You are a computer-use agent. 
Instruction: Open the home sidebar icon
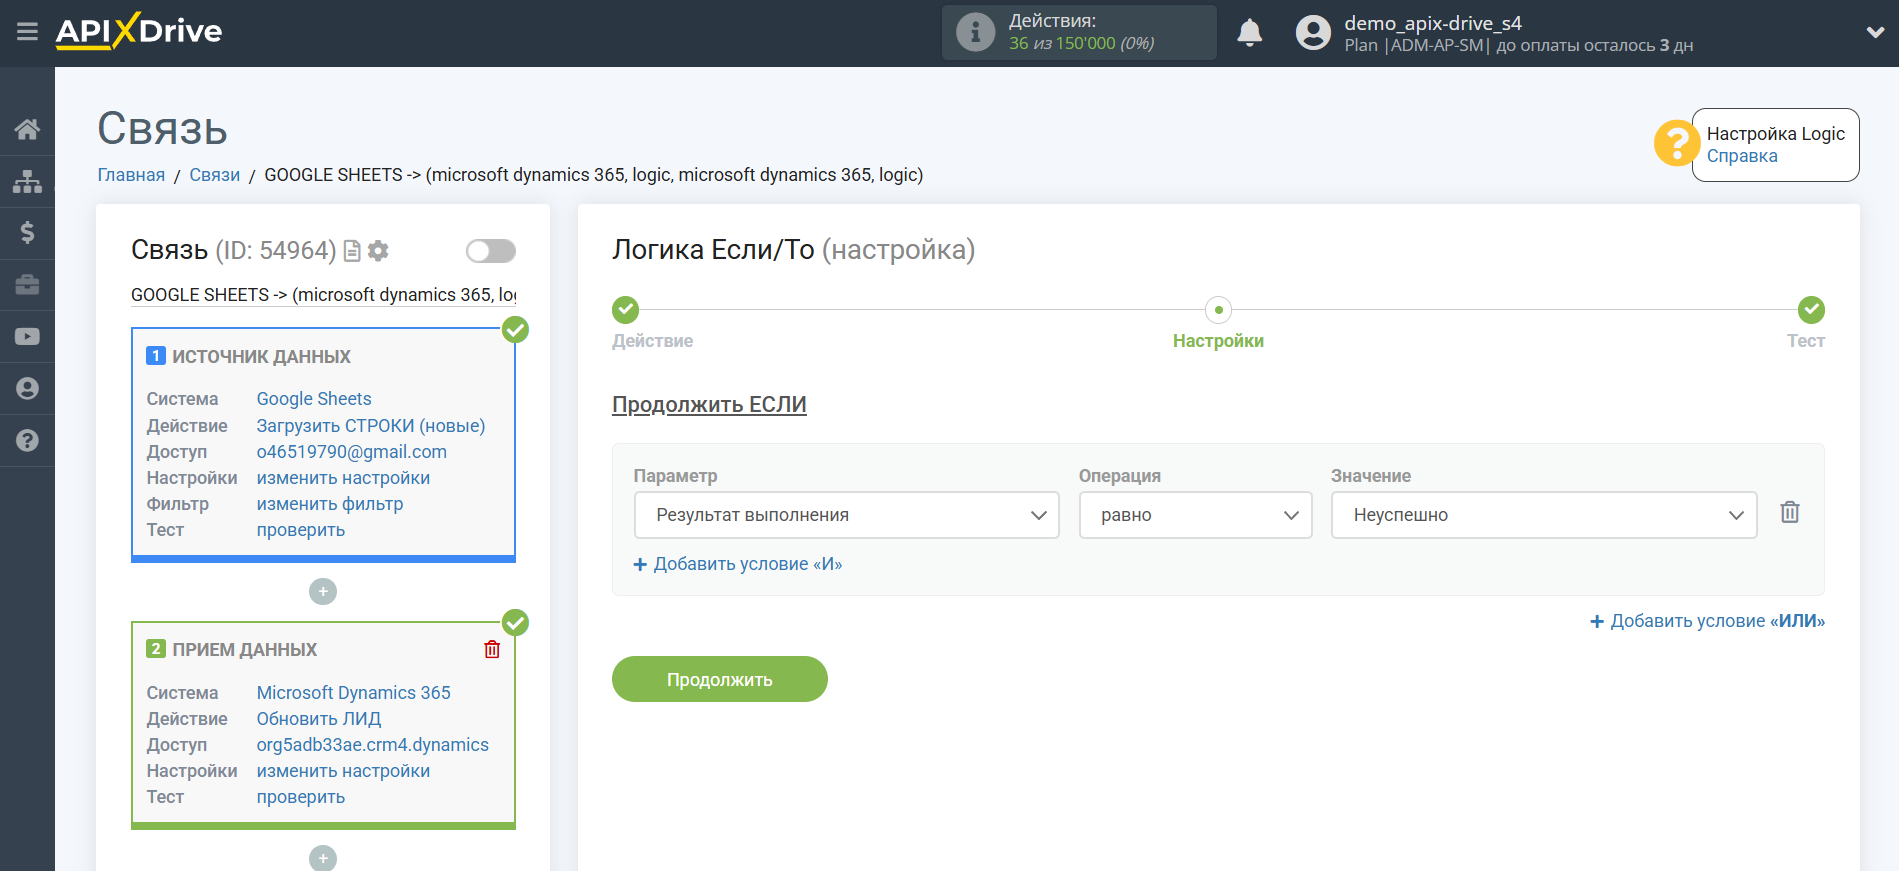pos(27,129)
